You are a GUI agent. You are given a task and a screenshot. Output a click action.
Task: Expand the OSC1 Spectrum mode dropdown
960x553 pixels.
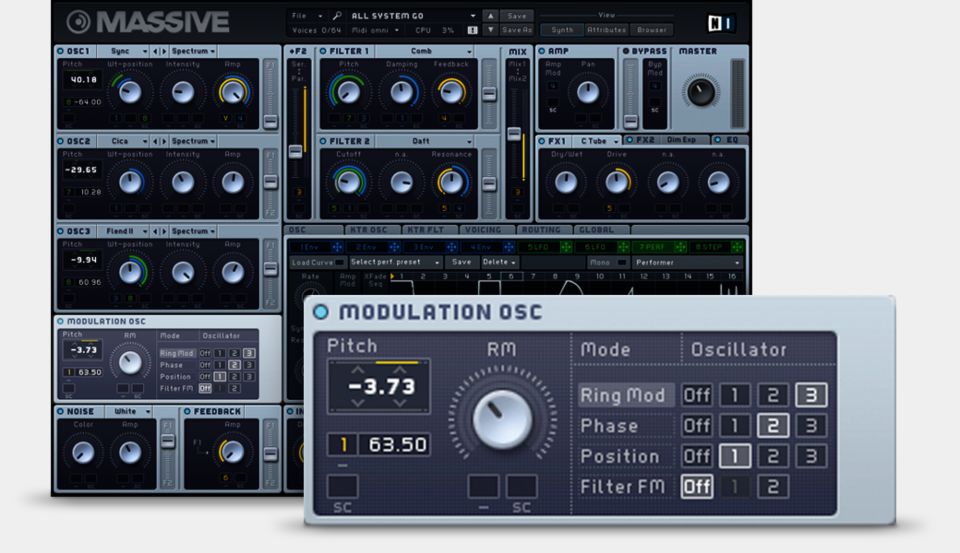tap(192, 51)
